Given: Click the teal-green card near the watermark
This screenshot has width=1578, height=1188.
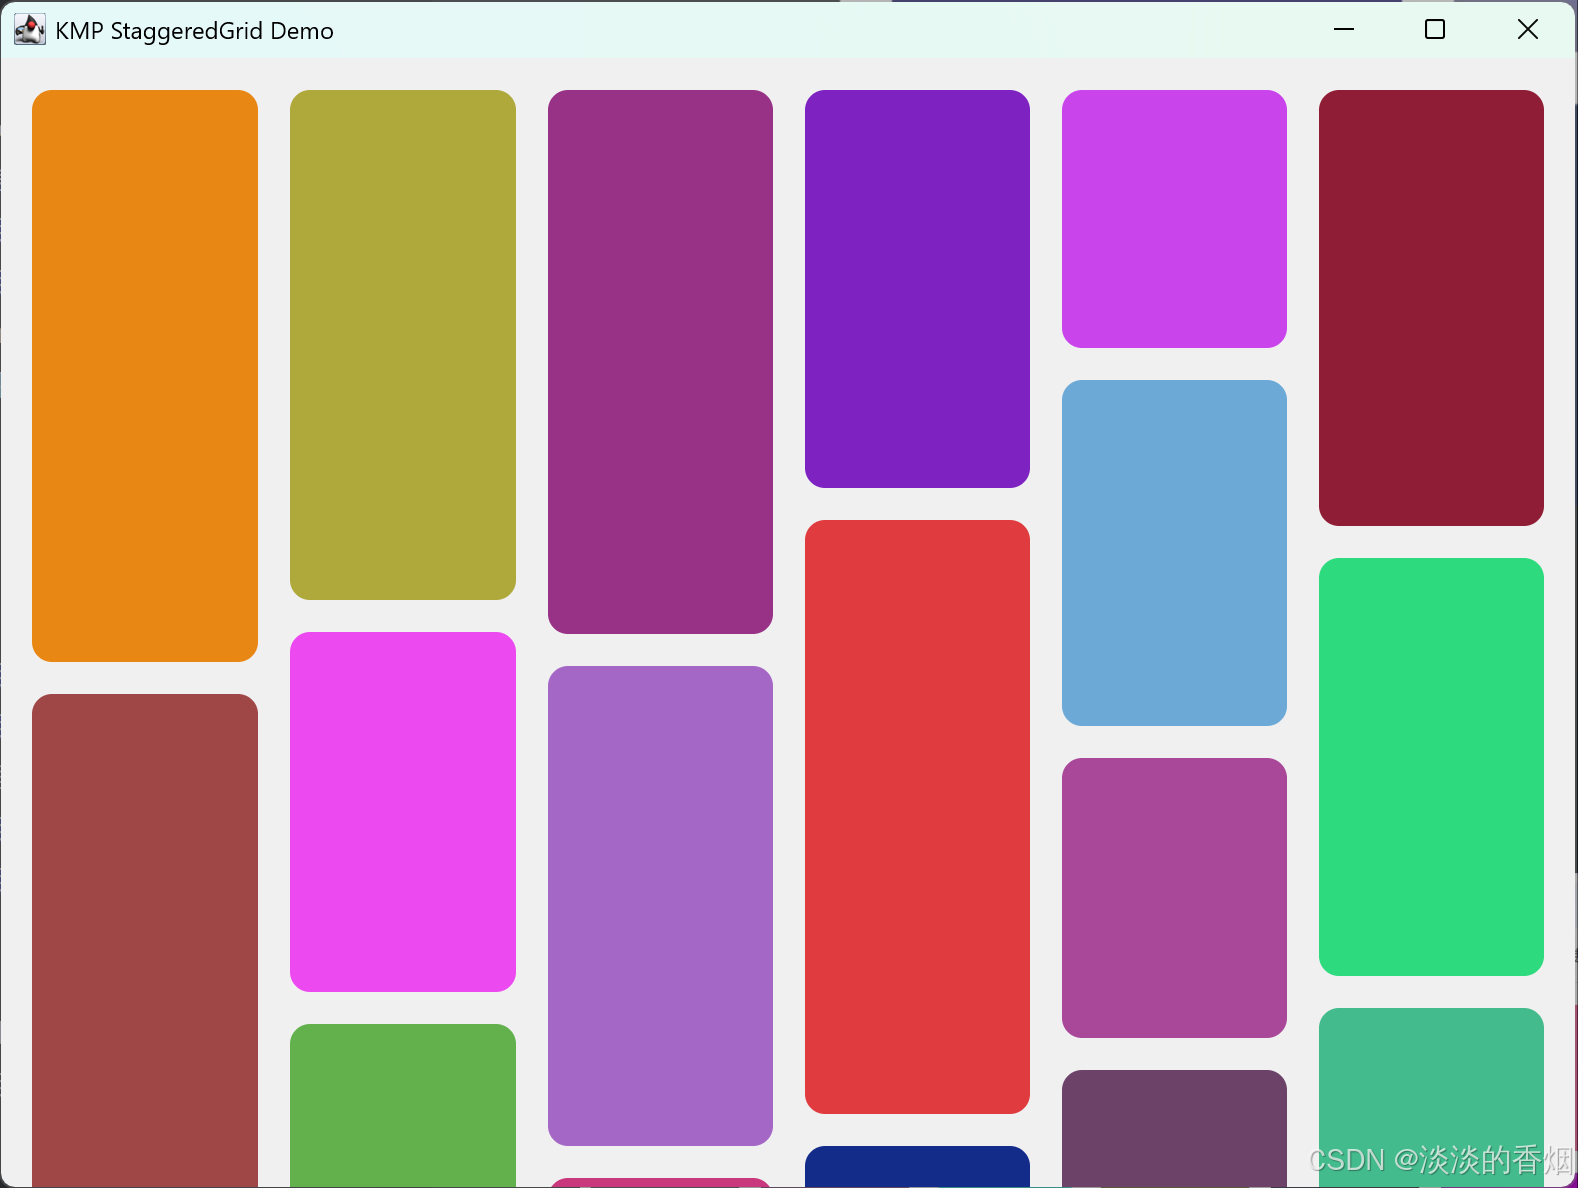Looking at the screenshot, I should 1431,1098.
